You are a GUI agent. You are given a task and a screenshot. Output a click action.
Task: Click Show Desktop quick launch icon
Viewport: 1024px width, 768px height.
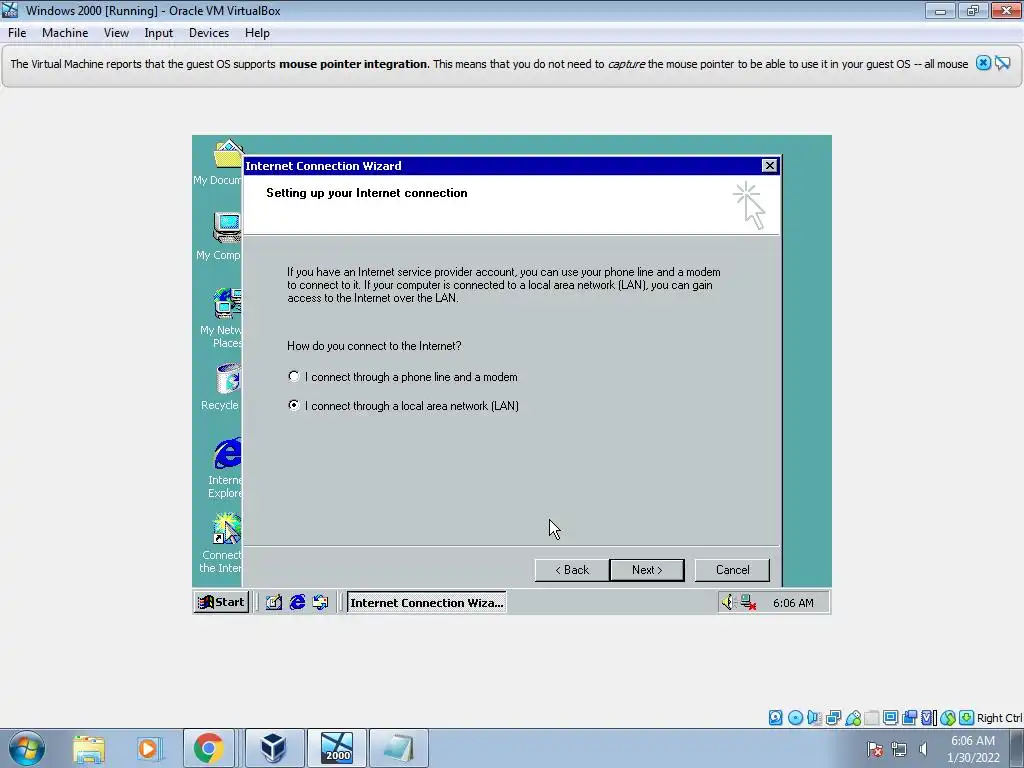coord(274,602)
